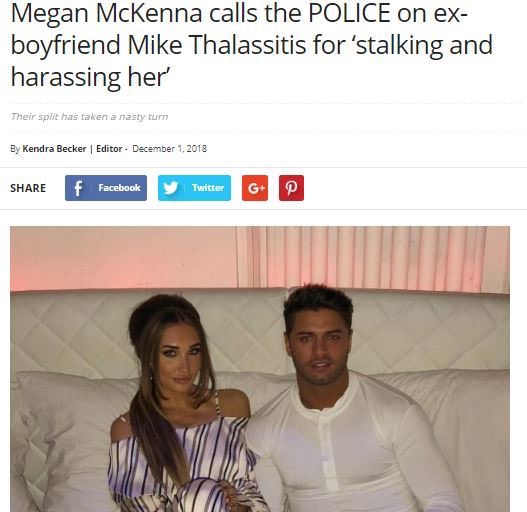This screenshot has height=512, width=527.
Task: Click 'Mike Thalassitis' in the headline
Action: click(217, 45)
